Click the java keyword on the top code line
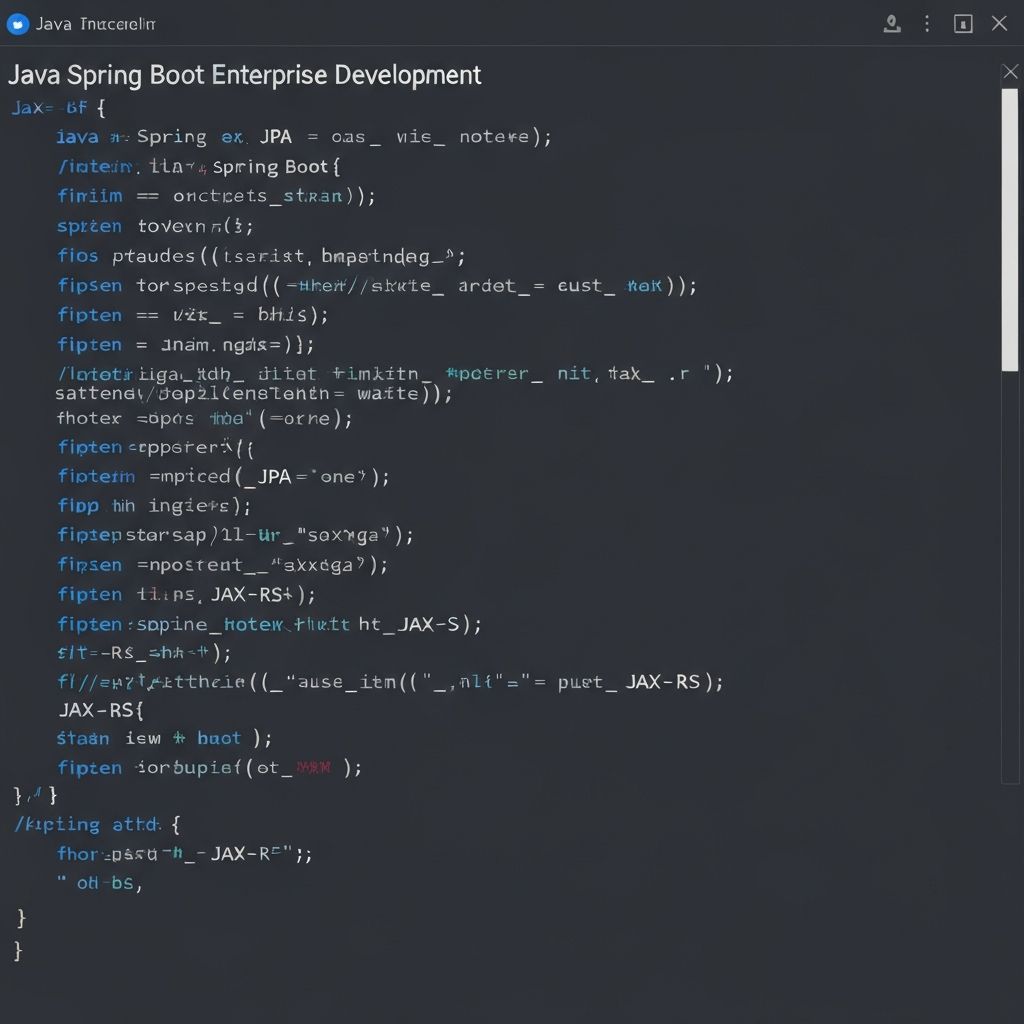Screen dimensions: 1024x1024 tap(77, 136)
